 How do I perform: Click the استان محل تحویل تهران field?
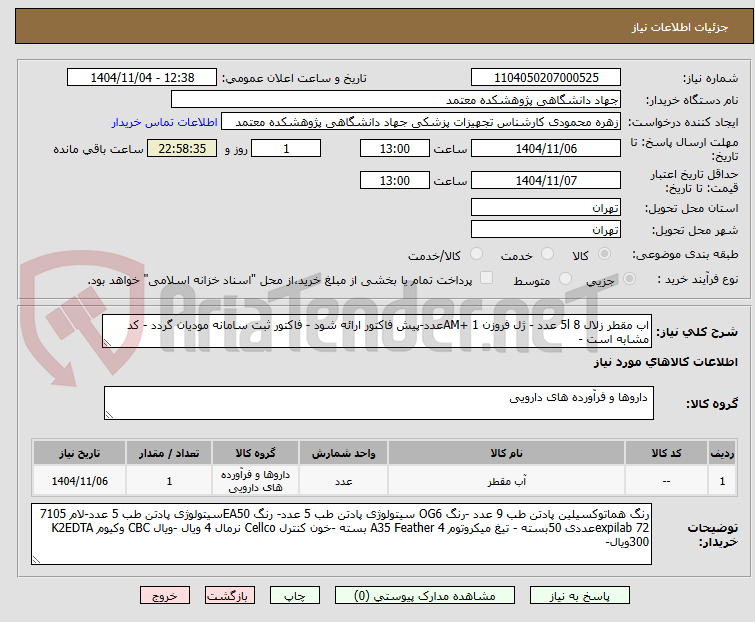pyautogui.click(x=546, y=207)
